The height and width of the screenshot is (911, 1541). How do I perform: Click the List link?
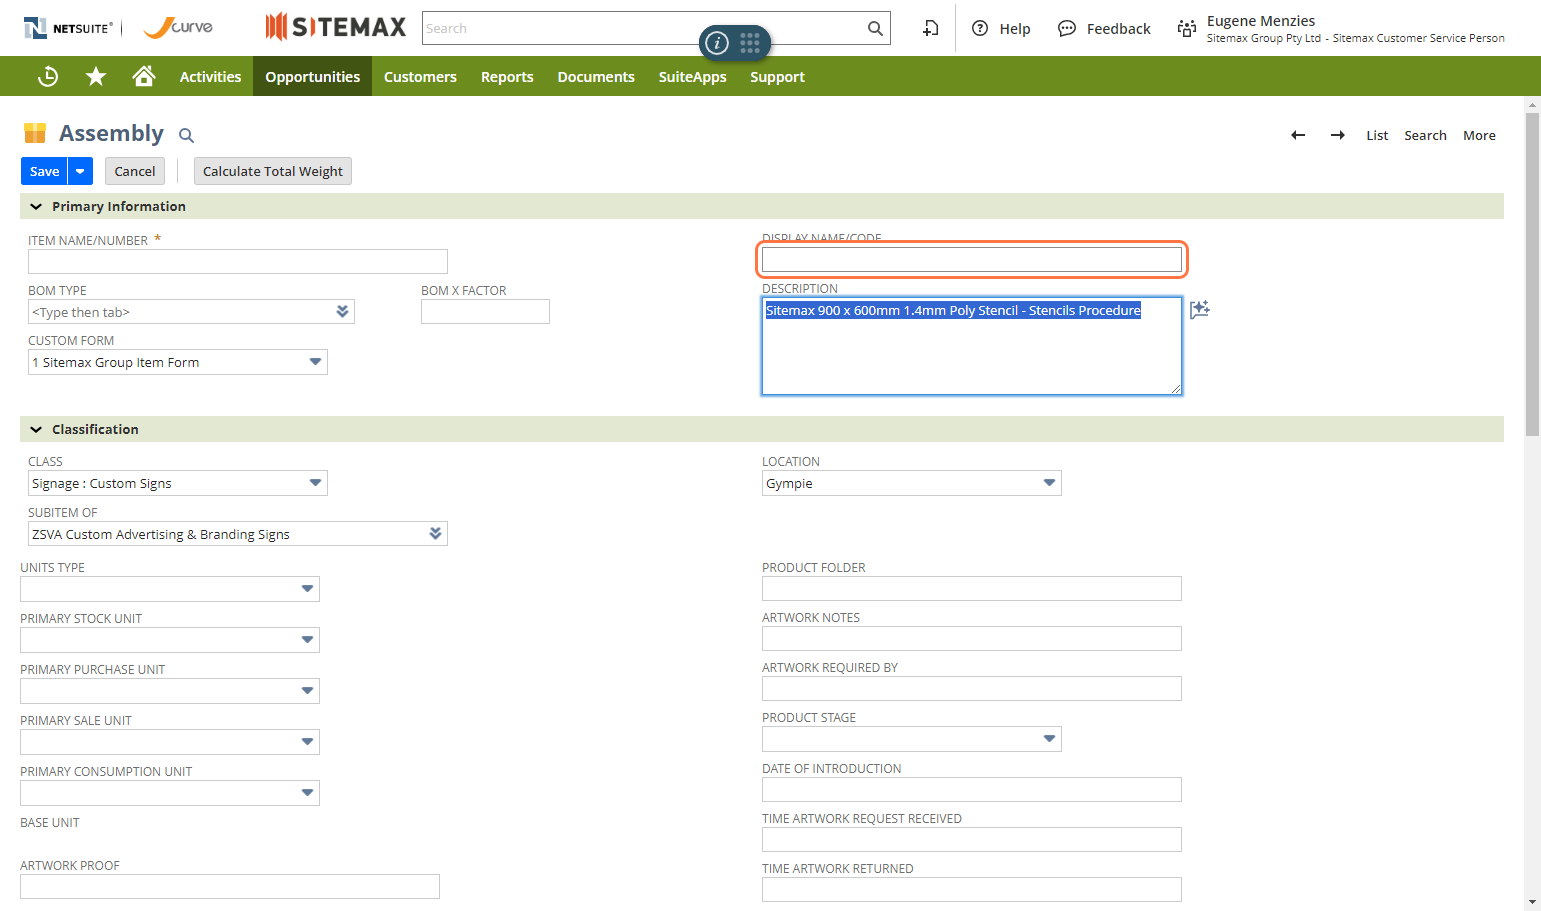pos(1377,135)
